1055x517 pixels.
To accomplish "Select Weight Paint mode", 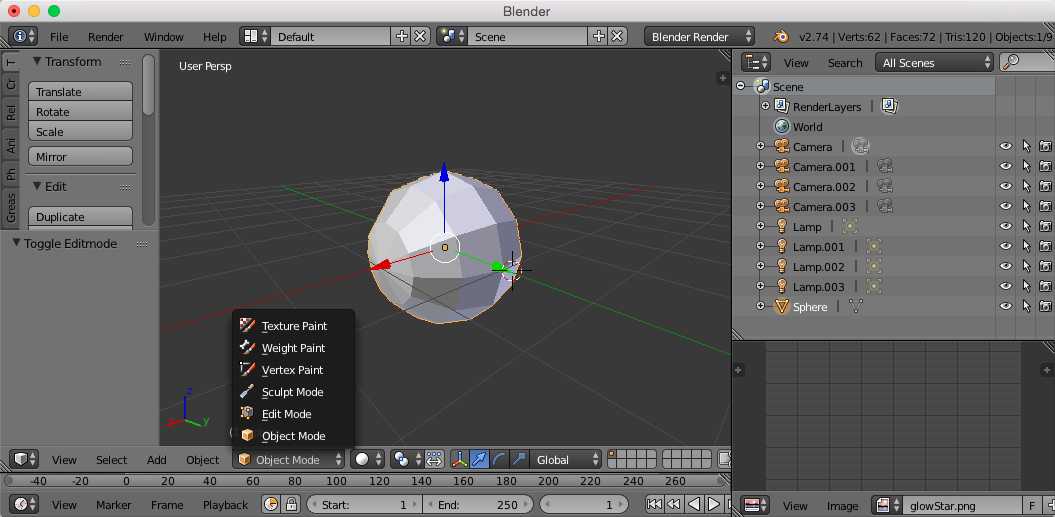I will (293, 348).
